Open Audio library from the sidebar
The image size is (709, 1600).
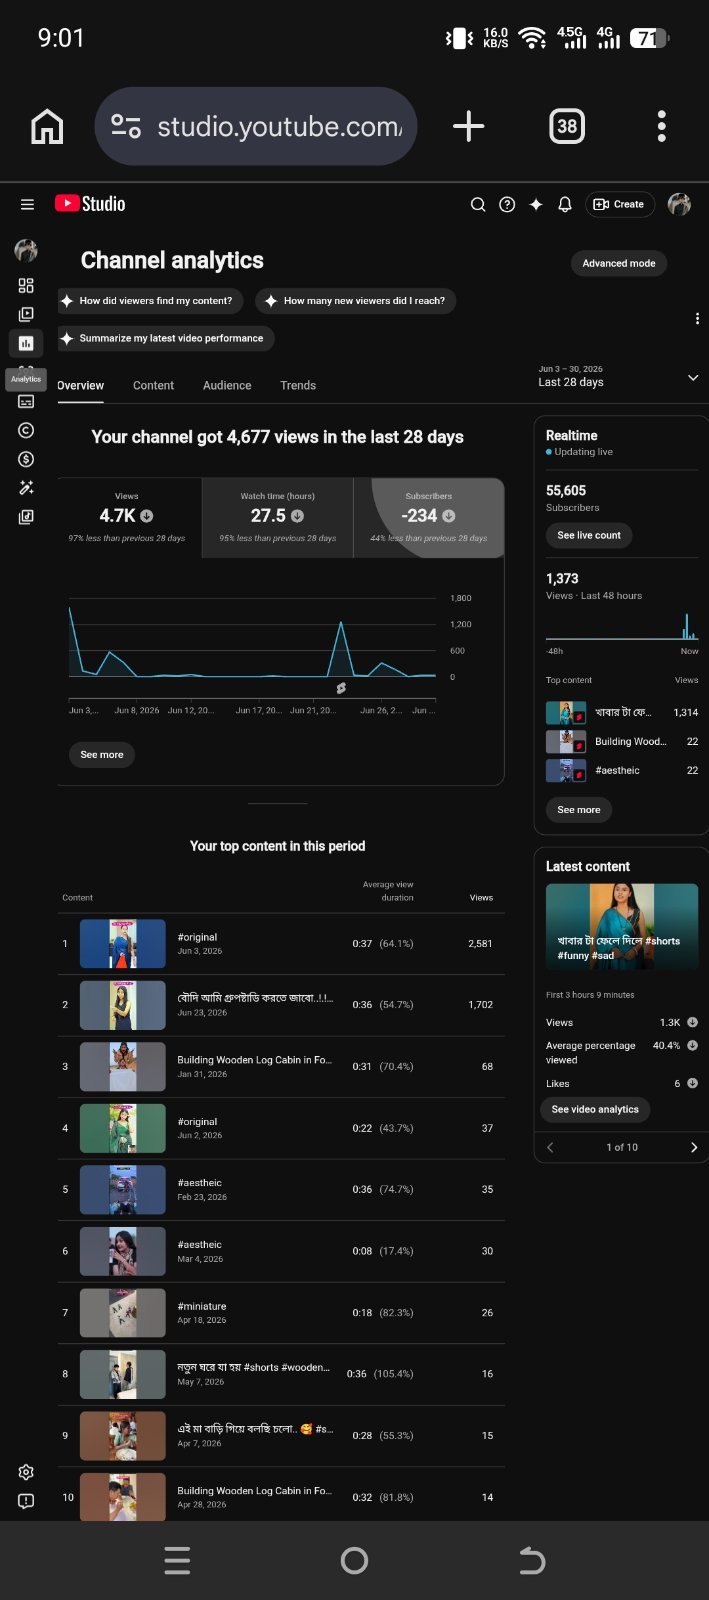pos(26,517)
